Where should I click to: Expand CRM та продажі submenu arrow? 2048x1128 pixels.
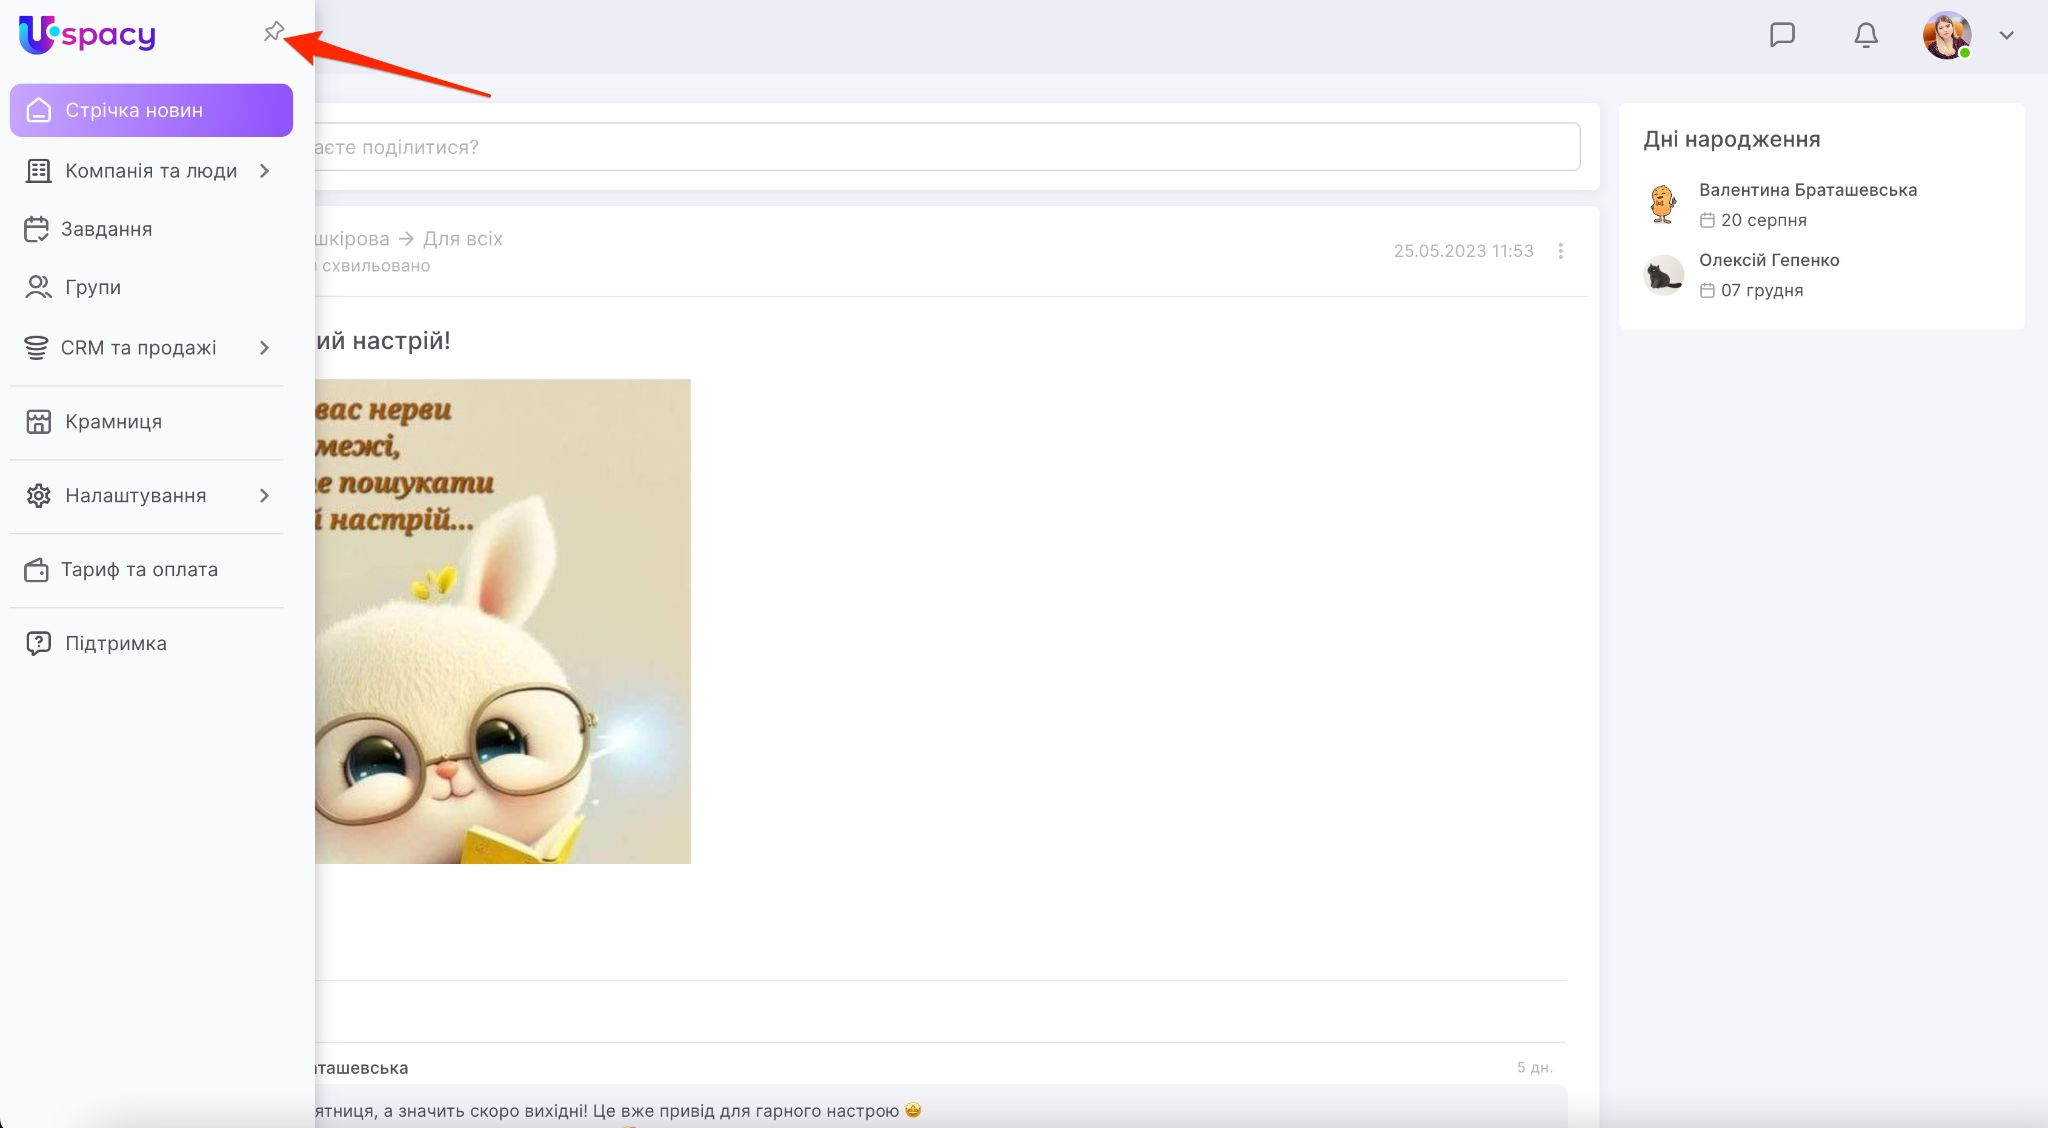pyautogui.click(x=265, y=348)
